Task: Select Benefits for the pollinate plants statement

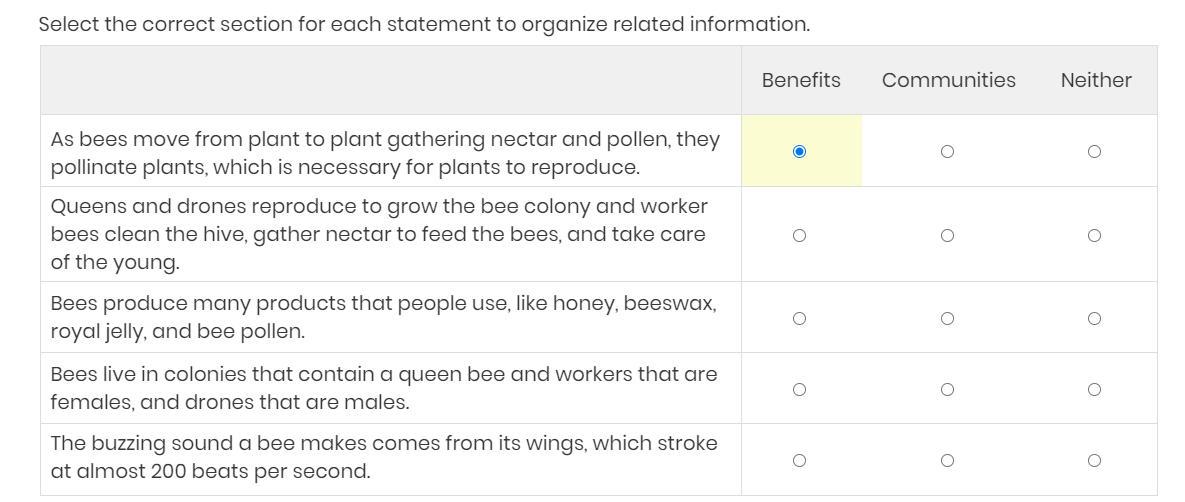Action: 799,151
